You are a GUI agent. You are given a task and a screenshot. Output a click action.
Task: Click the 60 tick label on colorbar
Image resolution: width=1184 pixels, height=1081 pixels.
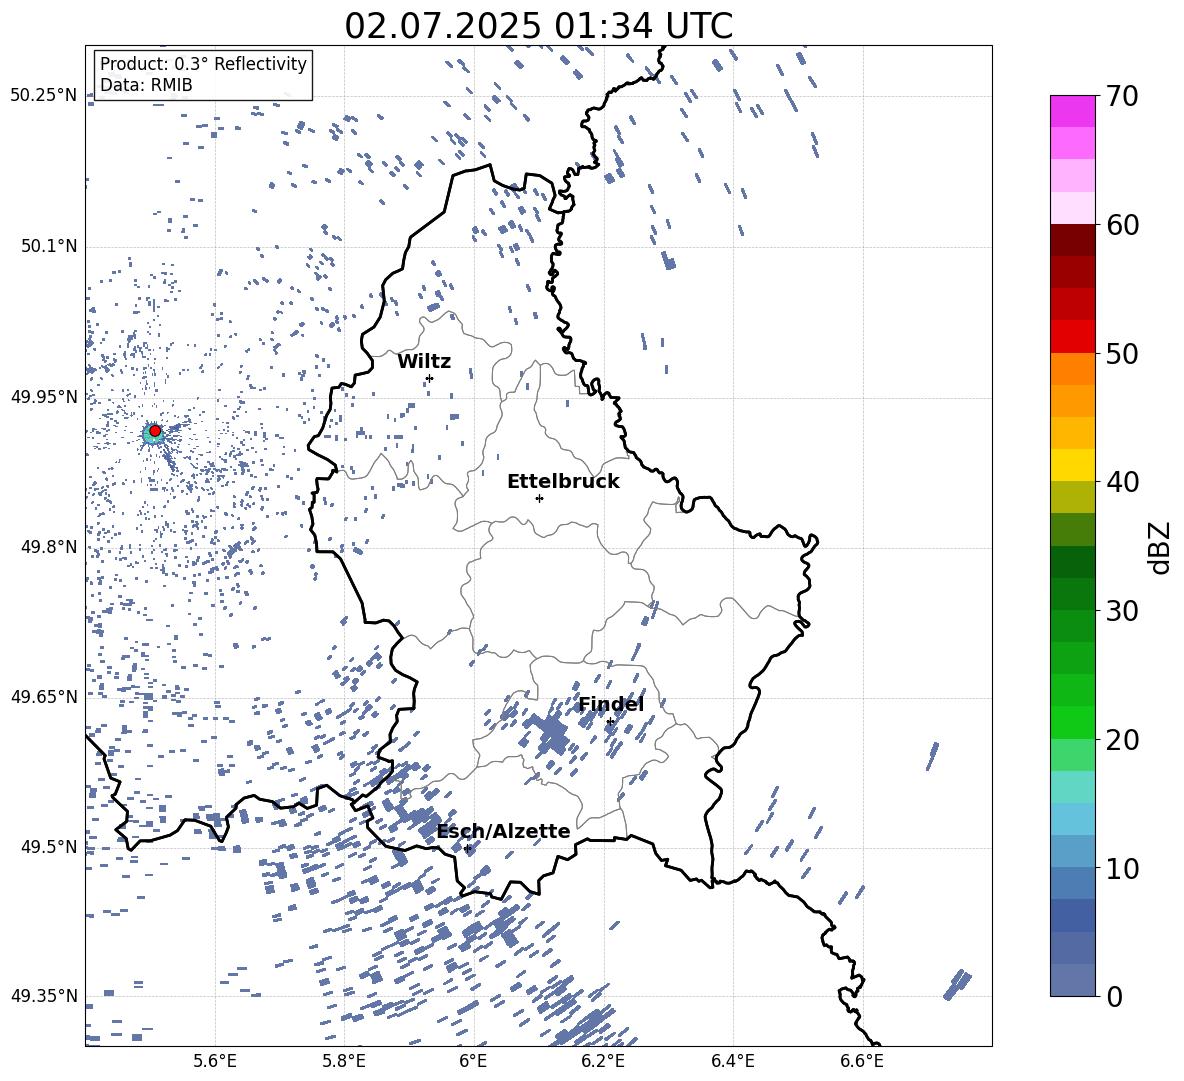(x=1122, y=225)
